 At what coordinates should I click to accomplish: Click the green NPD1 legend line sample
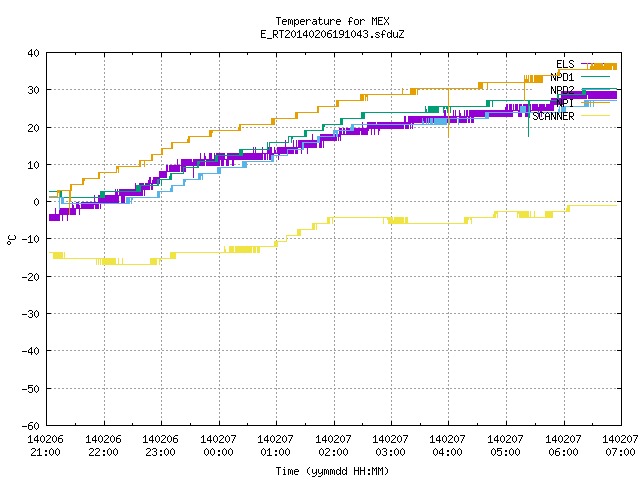[596, 76]
